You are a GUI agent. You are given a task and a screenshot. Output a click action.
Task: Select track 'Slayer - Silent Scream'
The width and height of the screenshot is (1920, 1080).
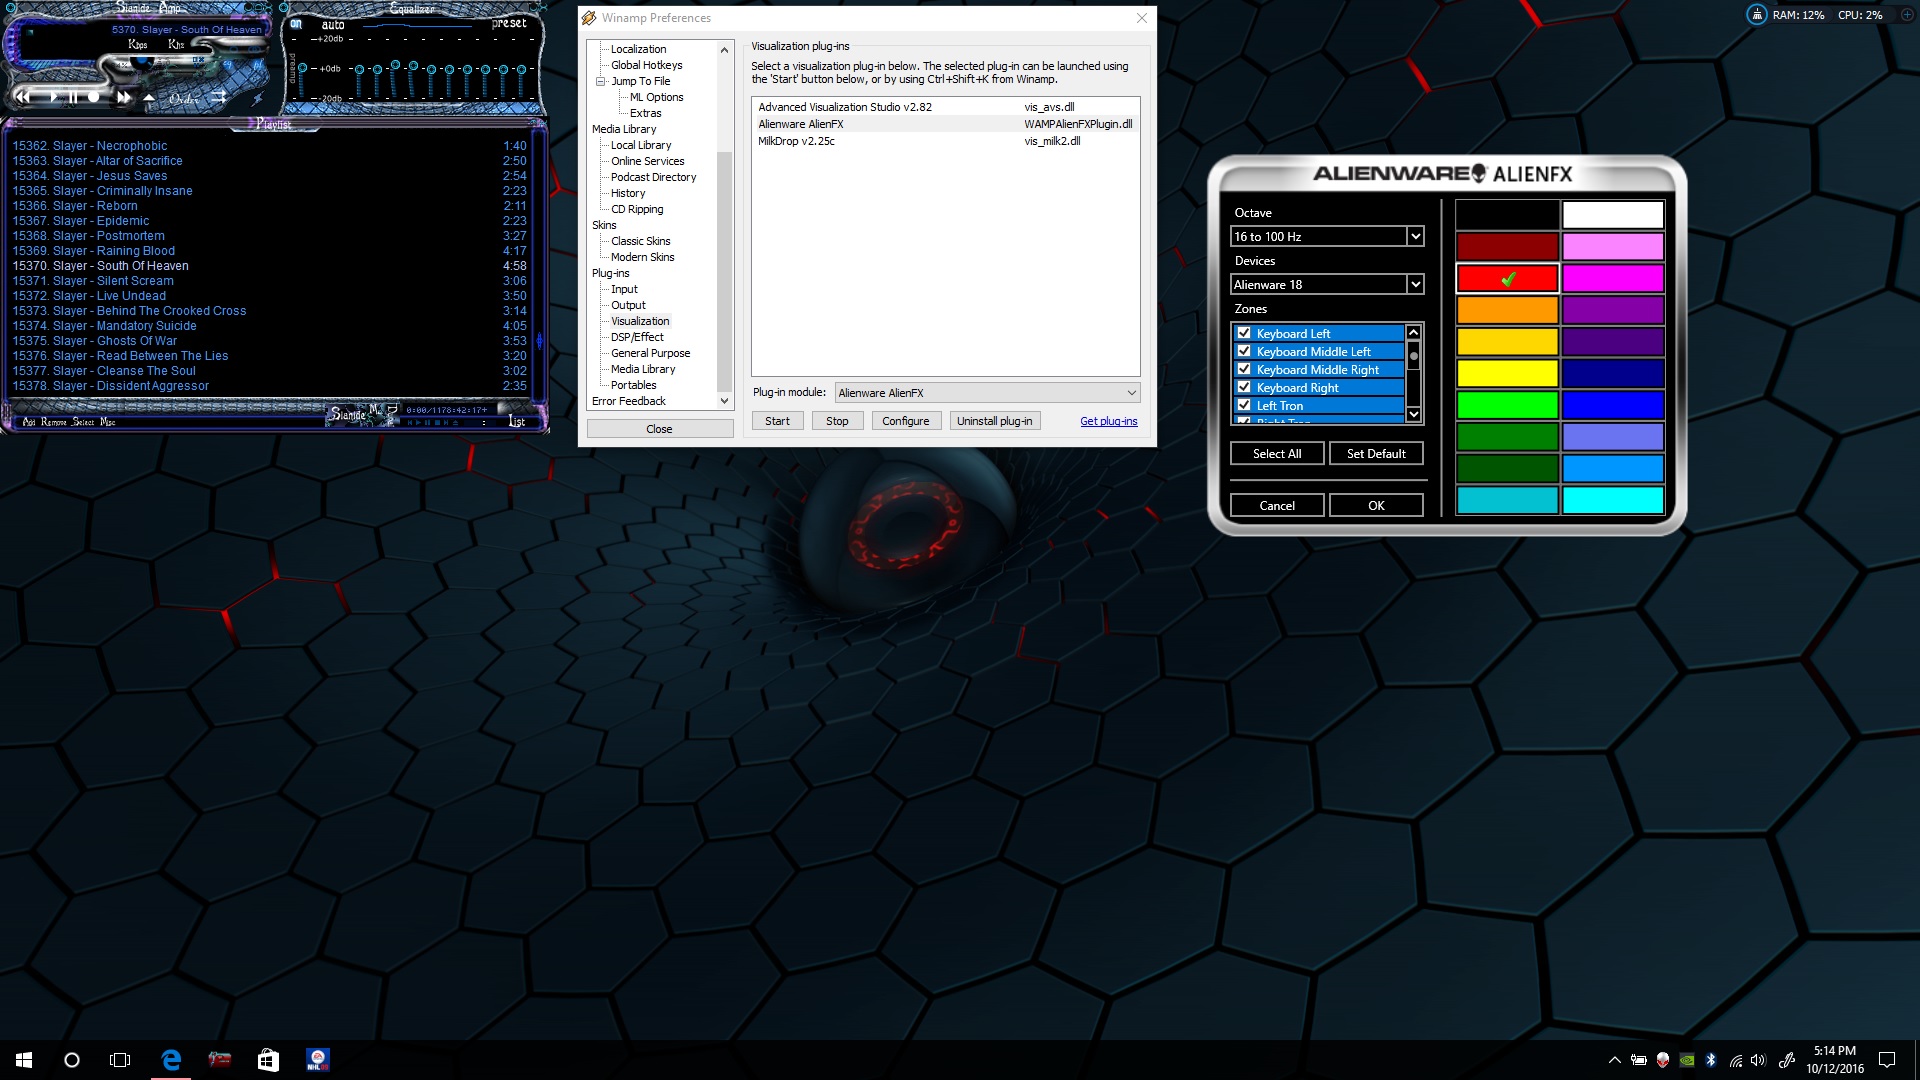(269, 281)
